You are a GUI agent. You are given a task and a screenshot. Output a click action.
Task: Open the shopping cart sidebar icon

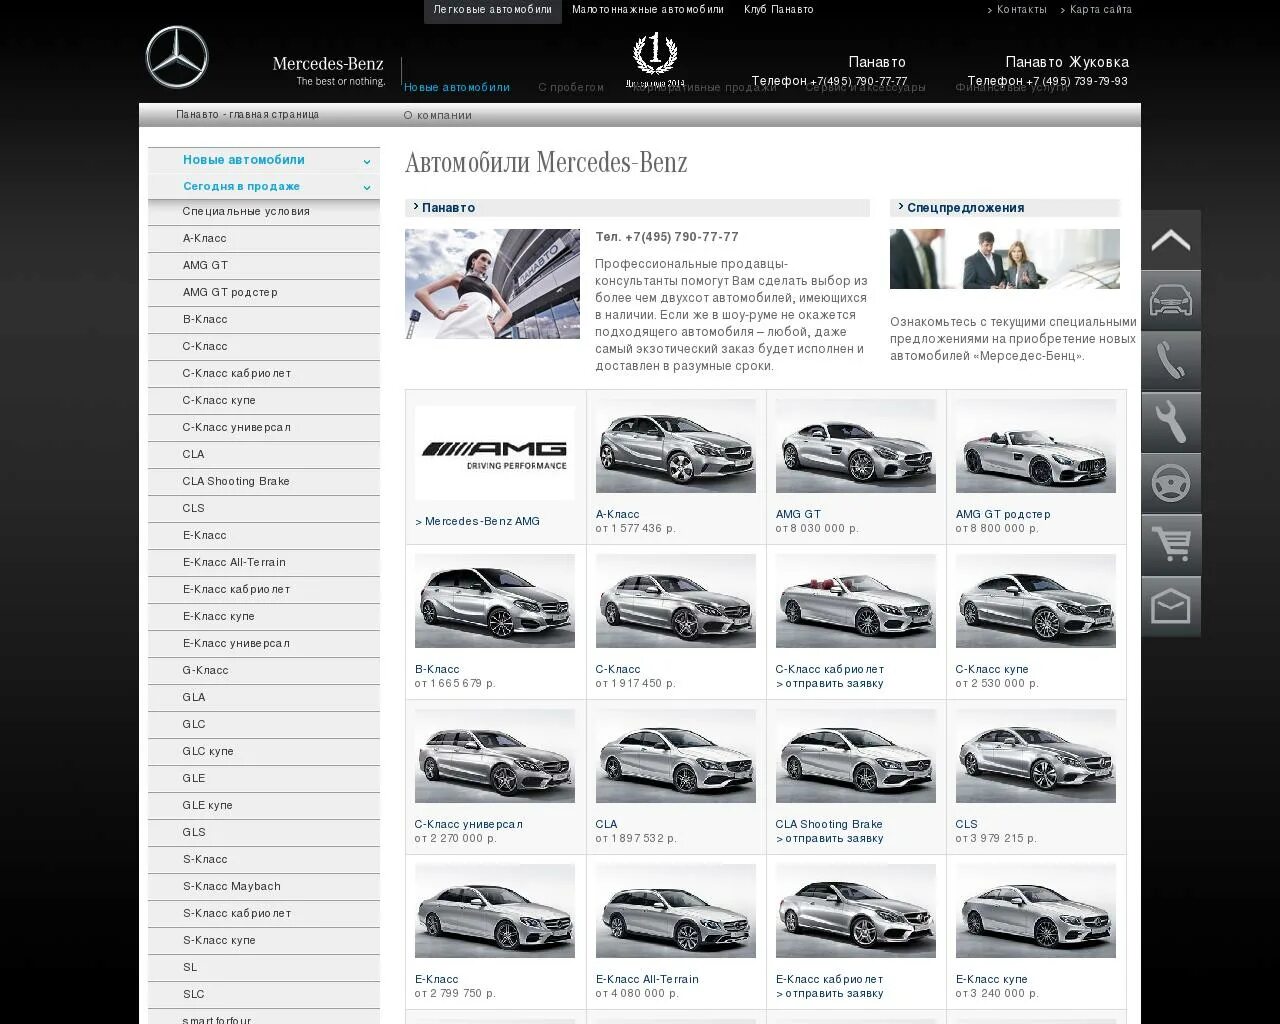coord(1171,545)
